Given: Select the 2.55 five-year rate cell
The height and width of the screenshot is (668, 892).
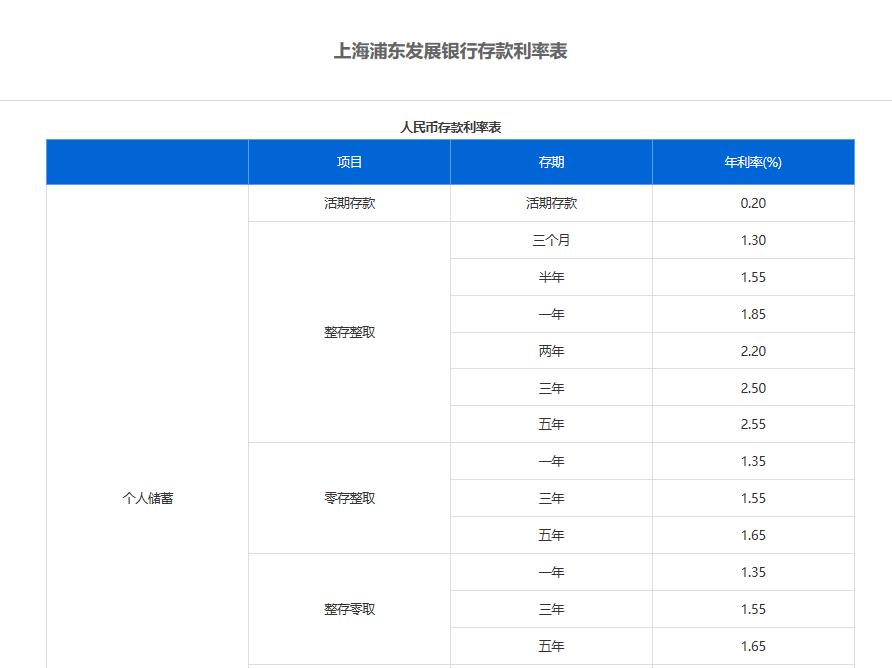Looking at the screenshot, I should pos(753,424).
